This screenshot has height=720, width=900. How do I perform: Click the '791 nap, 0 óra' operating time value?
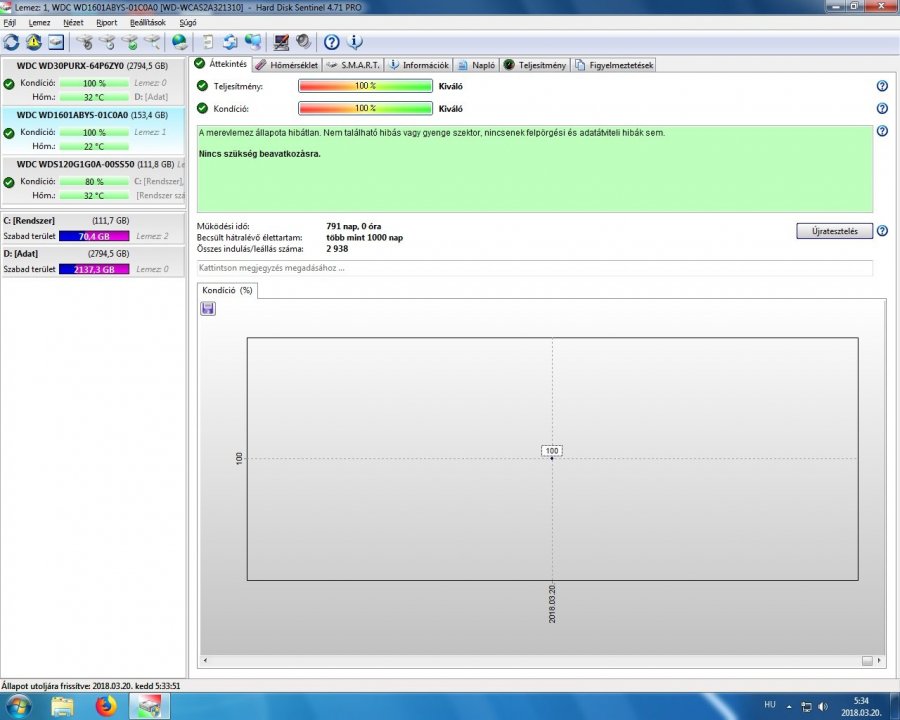click(354, 226)
